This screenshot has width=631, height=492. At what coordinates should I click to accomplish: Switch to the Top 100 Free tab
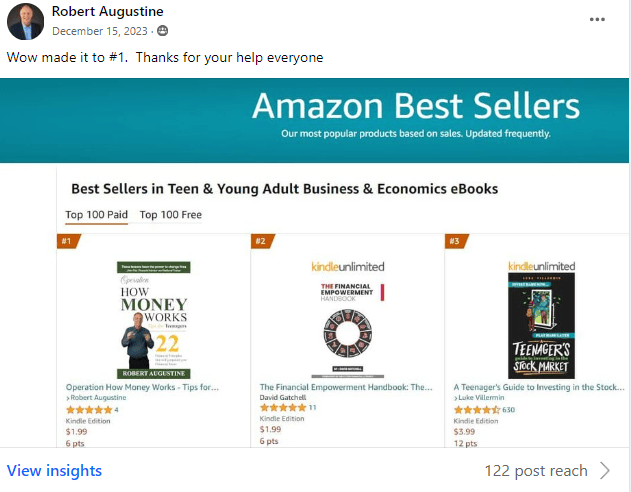(171, 214)
